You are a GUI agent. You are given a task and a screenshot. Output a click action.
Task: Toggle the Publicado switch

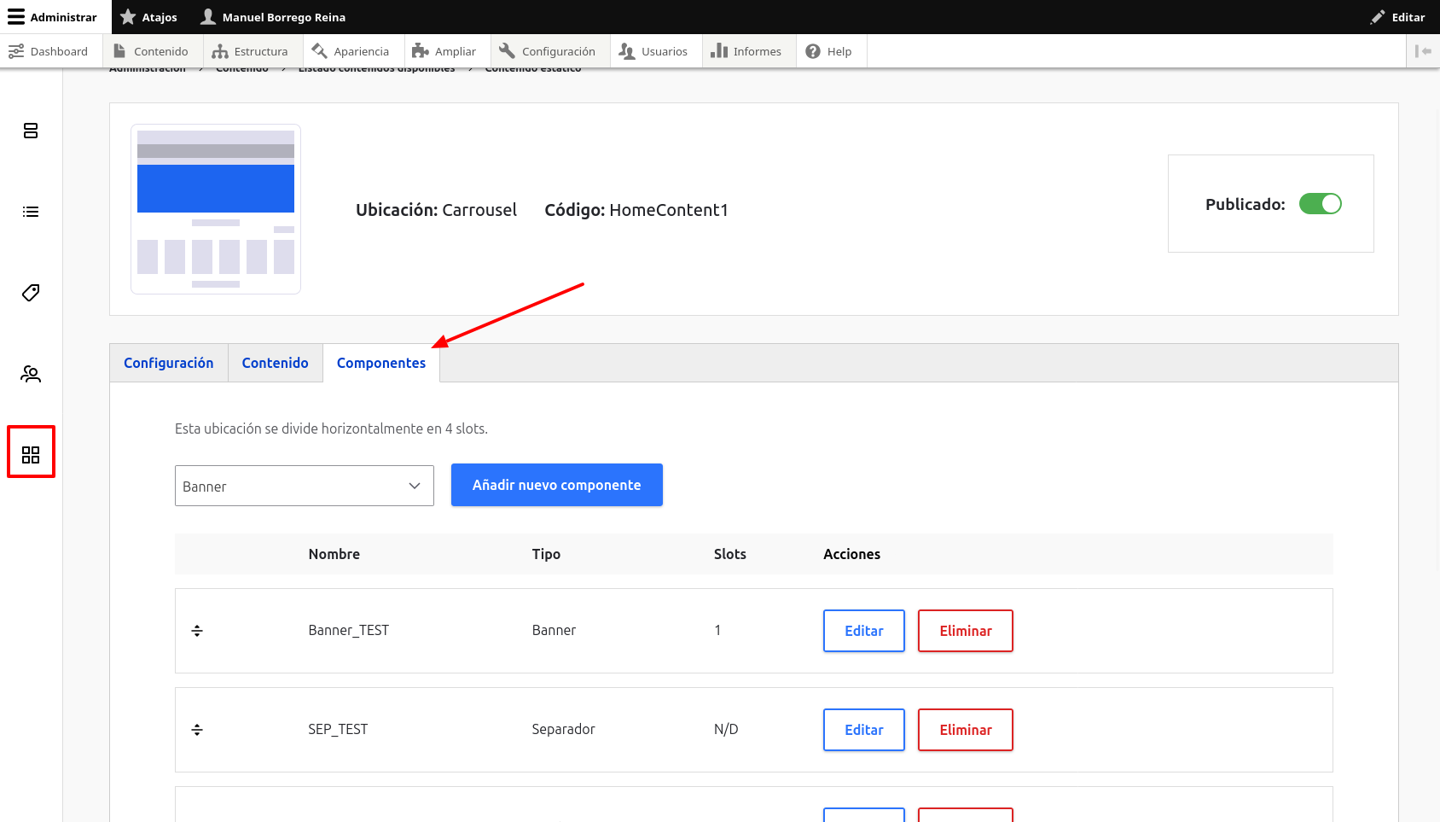coord(1320,204)
